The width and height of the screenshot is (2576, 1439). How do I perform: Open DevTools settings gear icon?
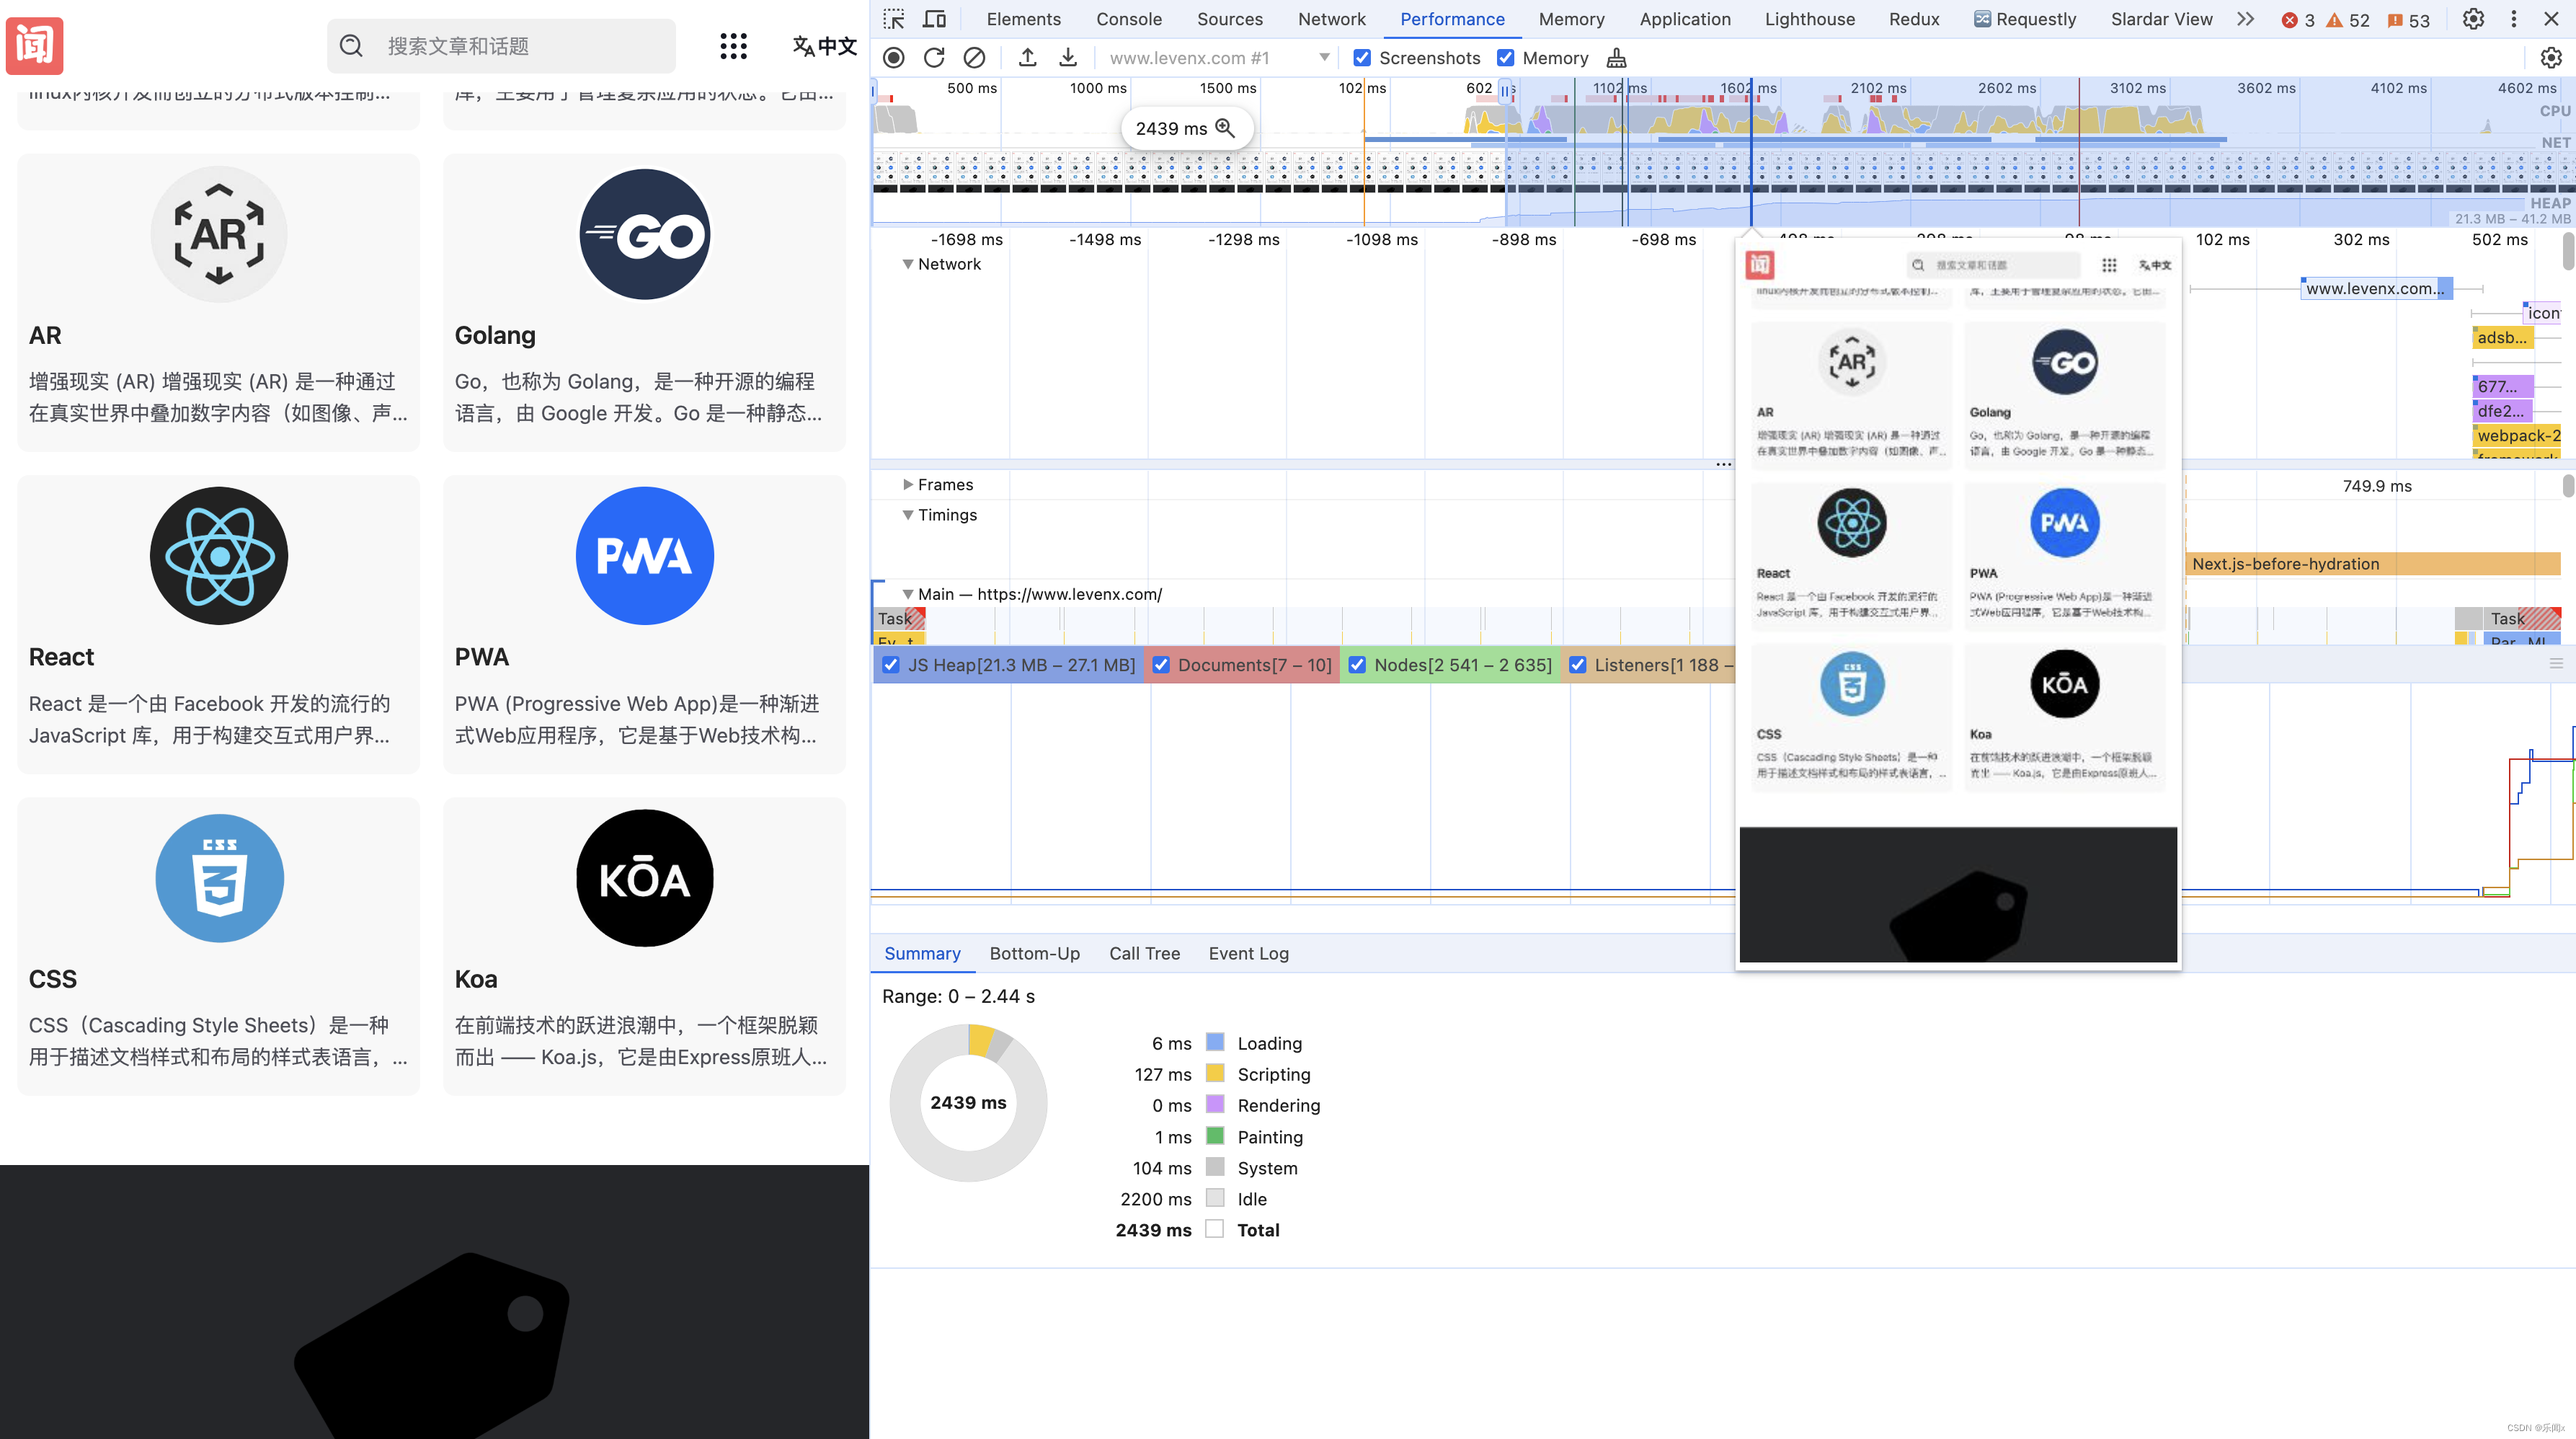[2473, 19]
